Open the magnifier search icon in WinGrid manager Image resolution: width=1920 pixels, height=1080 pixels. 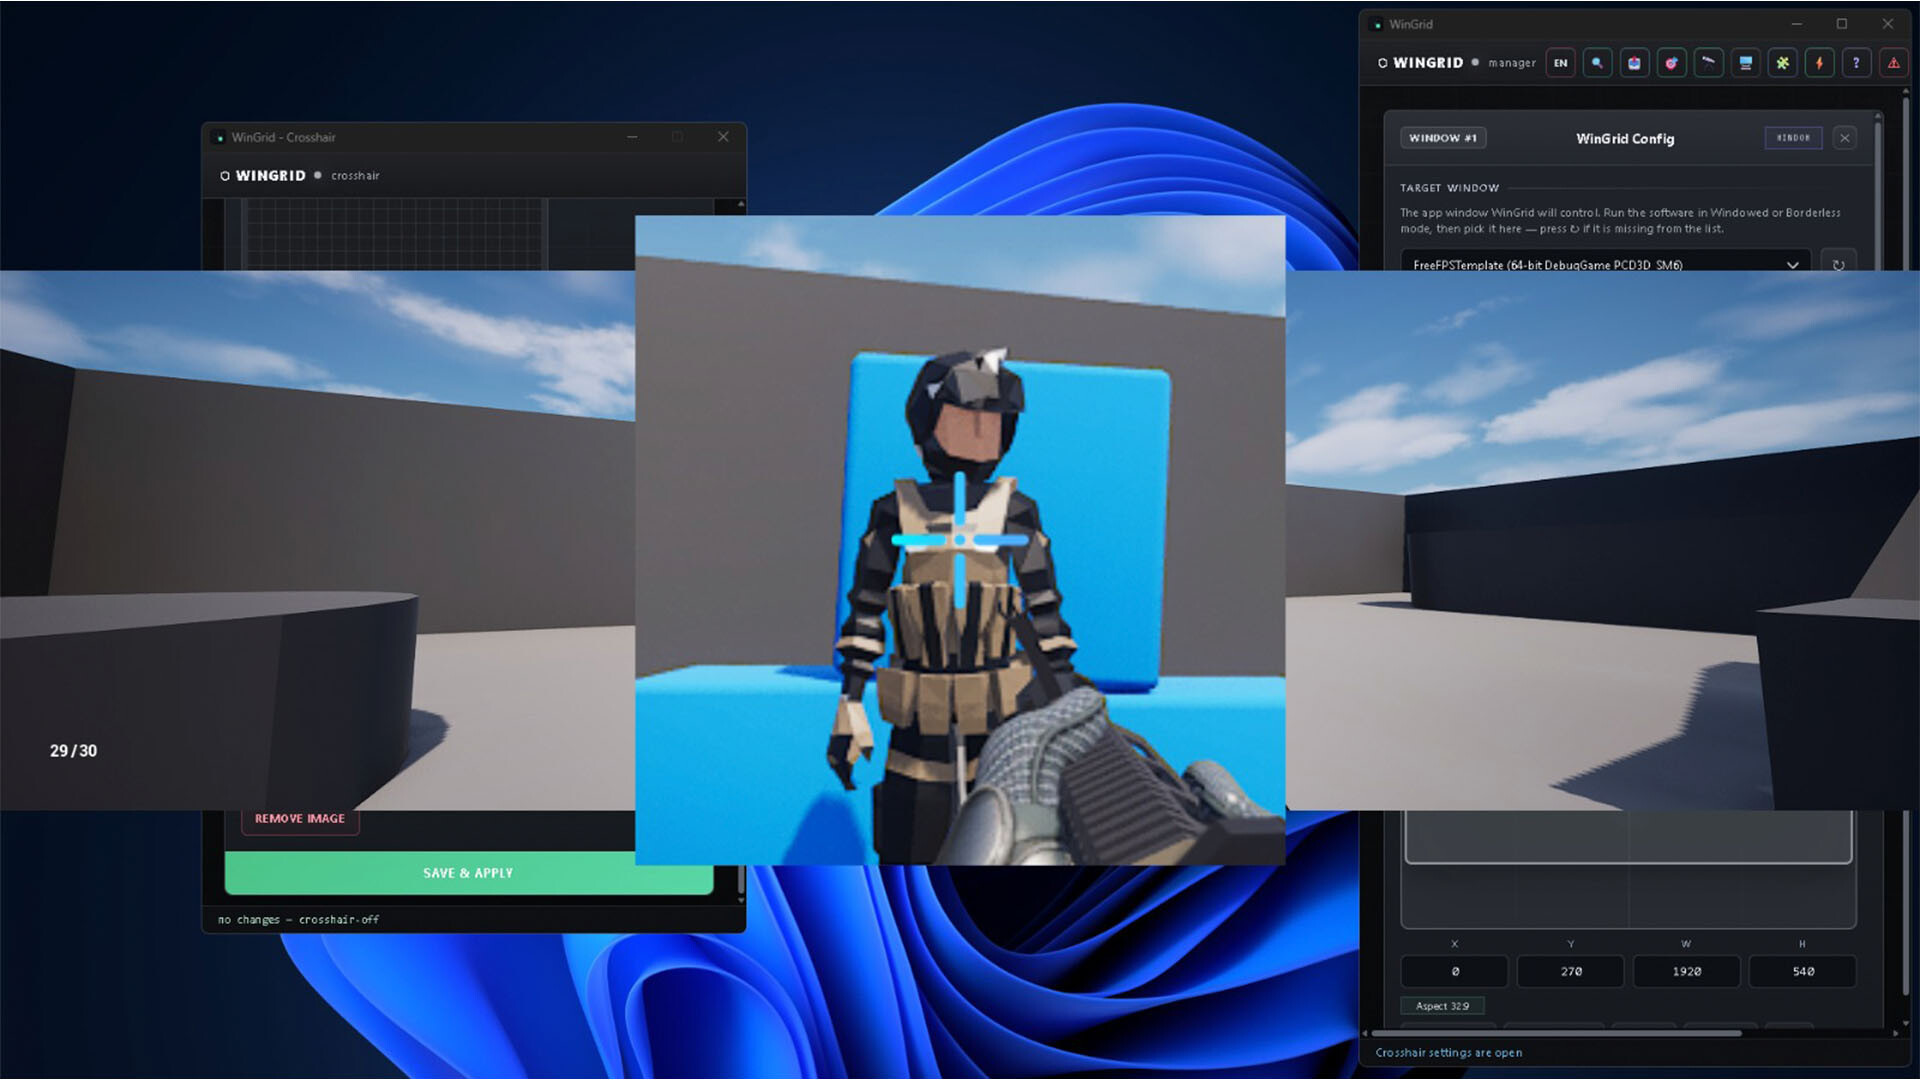click(1597, 63)
